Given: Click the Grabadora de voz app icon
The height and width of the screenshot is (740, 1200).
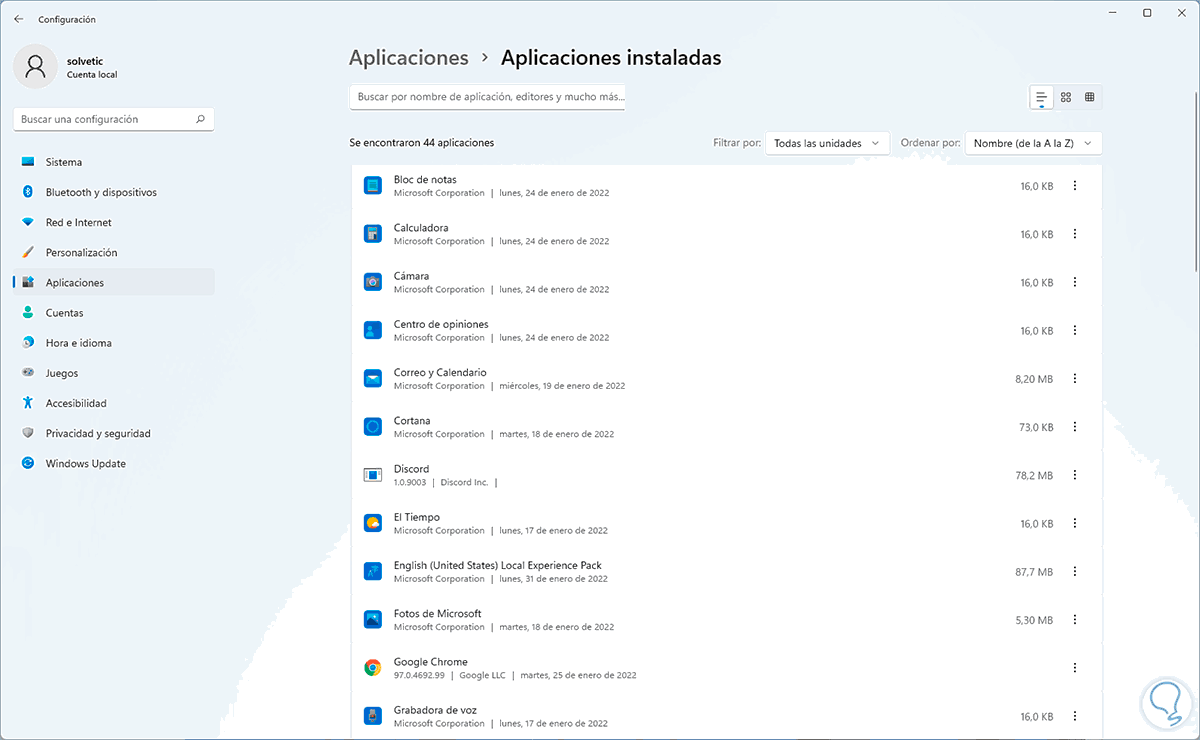Looking at the screenshot, I should point(373,716).
